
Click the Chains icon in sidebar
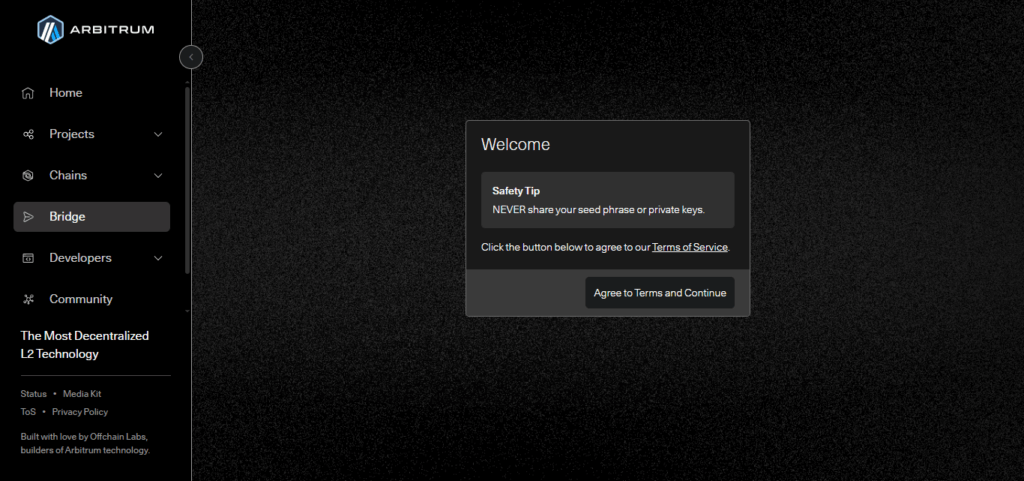tap(28, 176)
